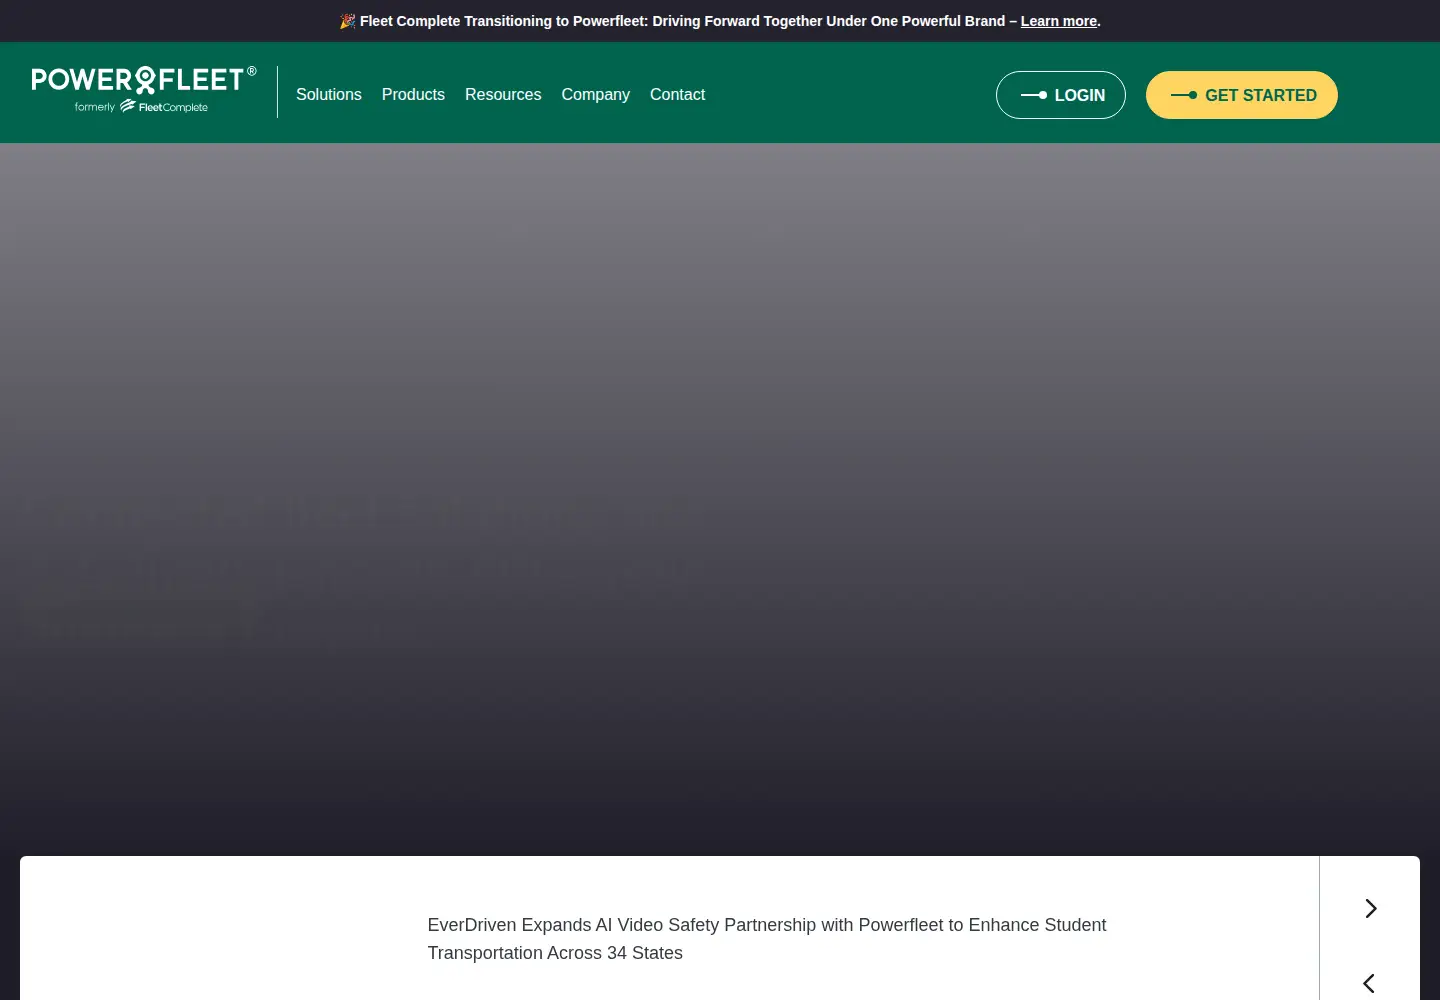Show next news item with right chevron
Image resolution: width=1440 pixels, height=1000 pixels.
(x=1370, y=908)
